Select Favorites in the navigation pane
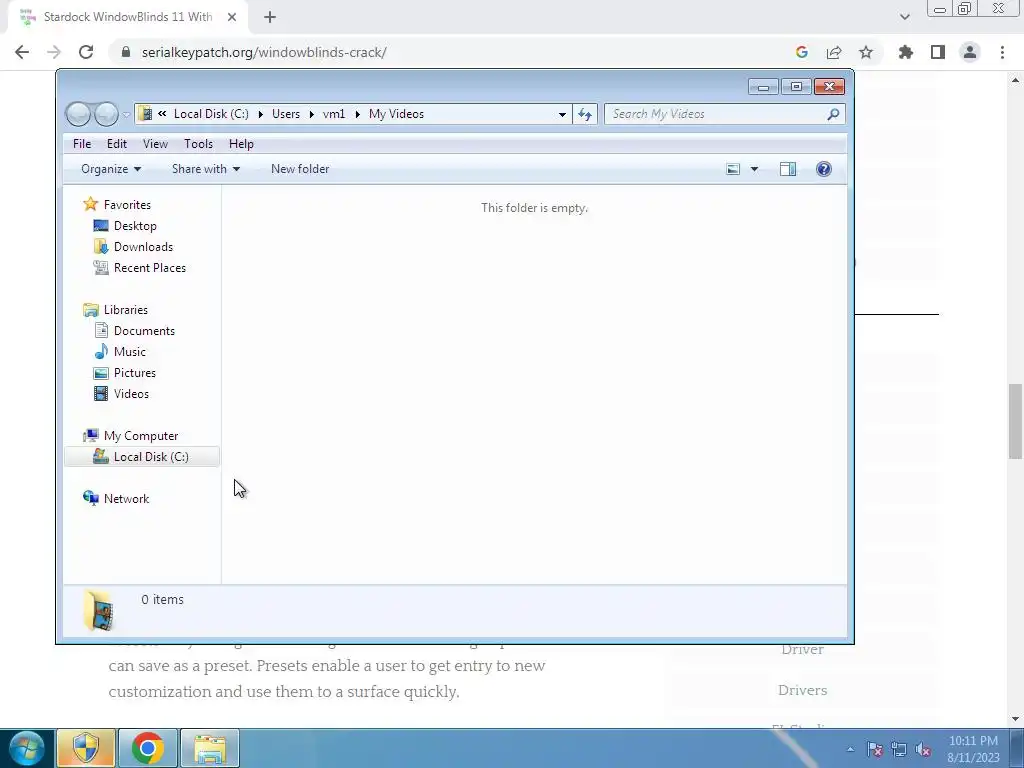Viewport: 1024px width, 768px height. pos(127,204)
